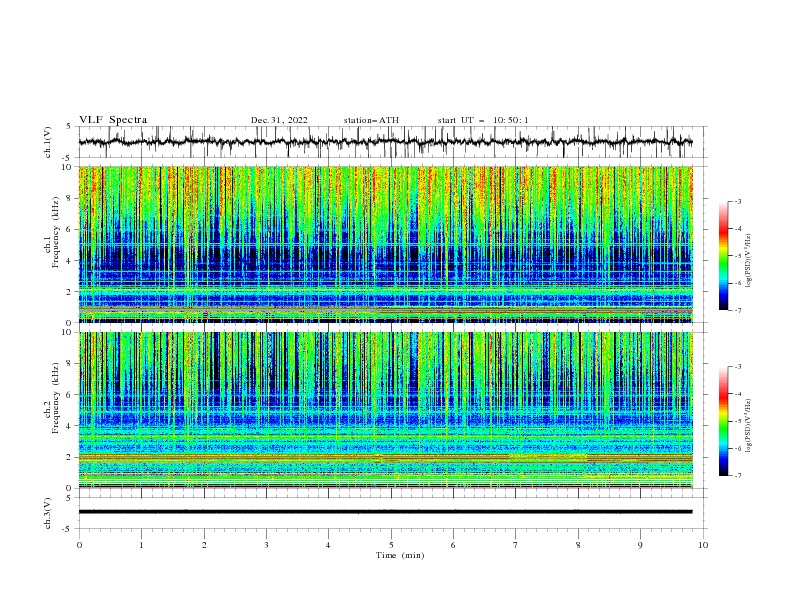Screen dimensions: 792x612
Task: Click the ch.2 spectrogram color scale bar
Action: pyautogui.click(x=724, y=421)
